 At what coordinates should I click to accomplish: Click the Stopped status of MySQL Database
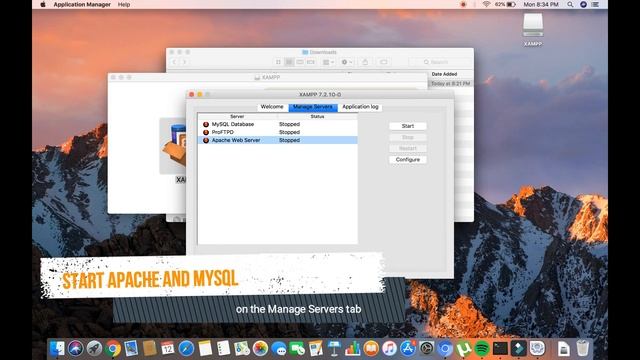(289, 124)
